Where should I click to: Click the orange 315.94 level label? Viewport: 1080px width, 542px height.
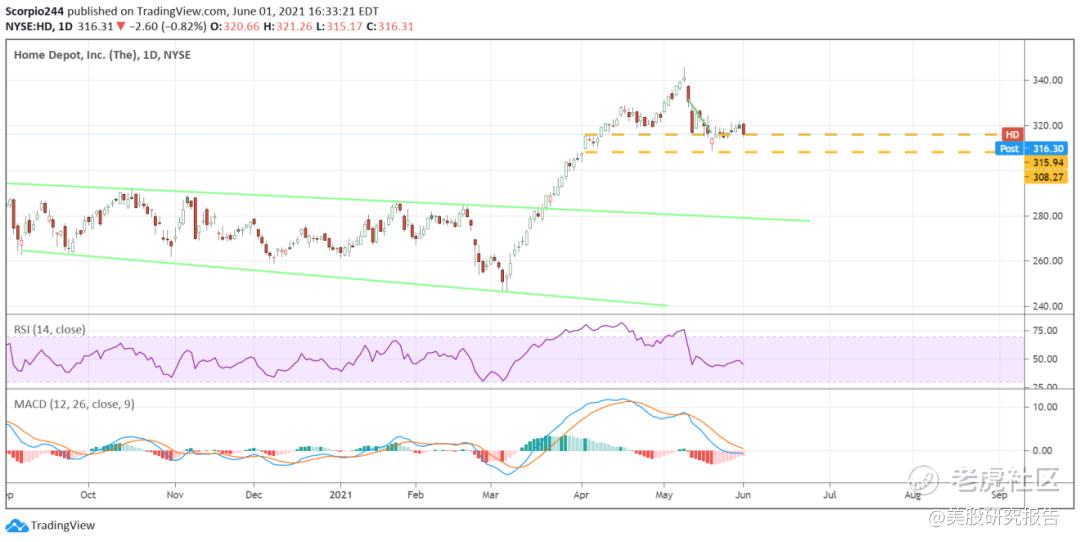[1046, 163]
